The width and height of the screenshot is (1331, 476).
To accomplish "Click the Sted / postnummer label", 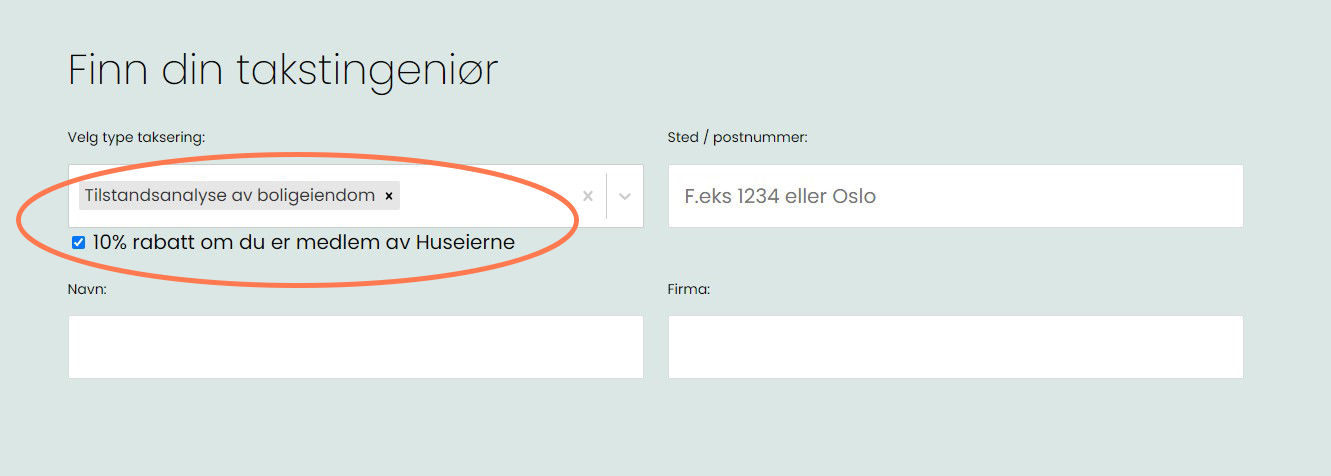I will point(737,137).
